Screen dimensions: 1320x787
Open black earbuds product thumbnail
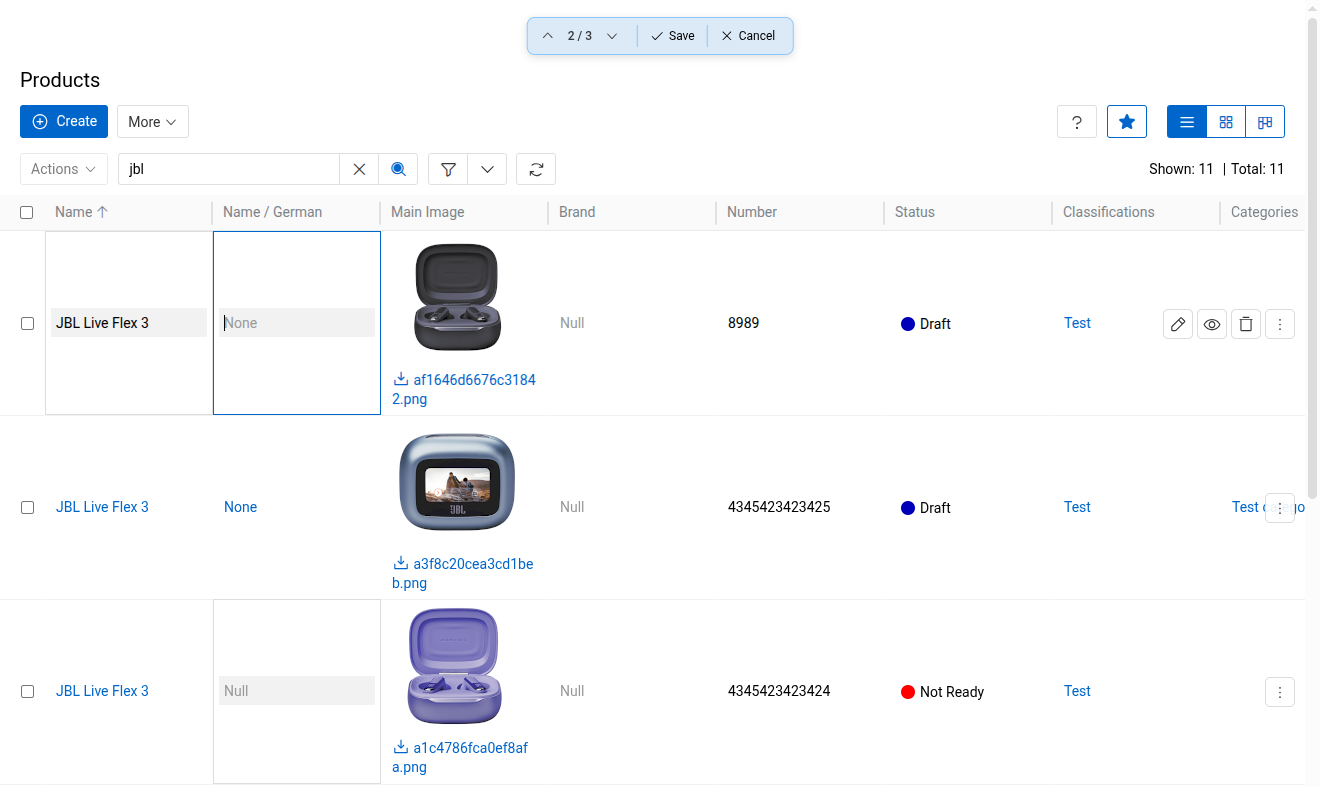457,297
